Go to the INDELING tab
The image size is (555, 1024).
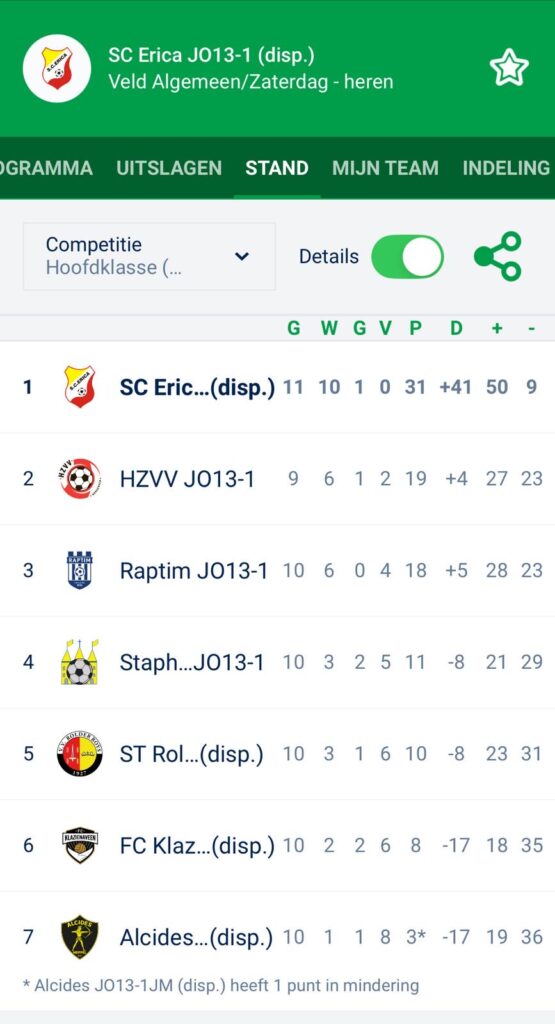click(506, 168)
